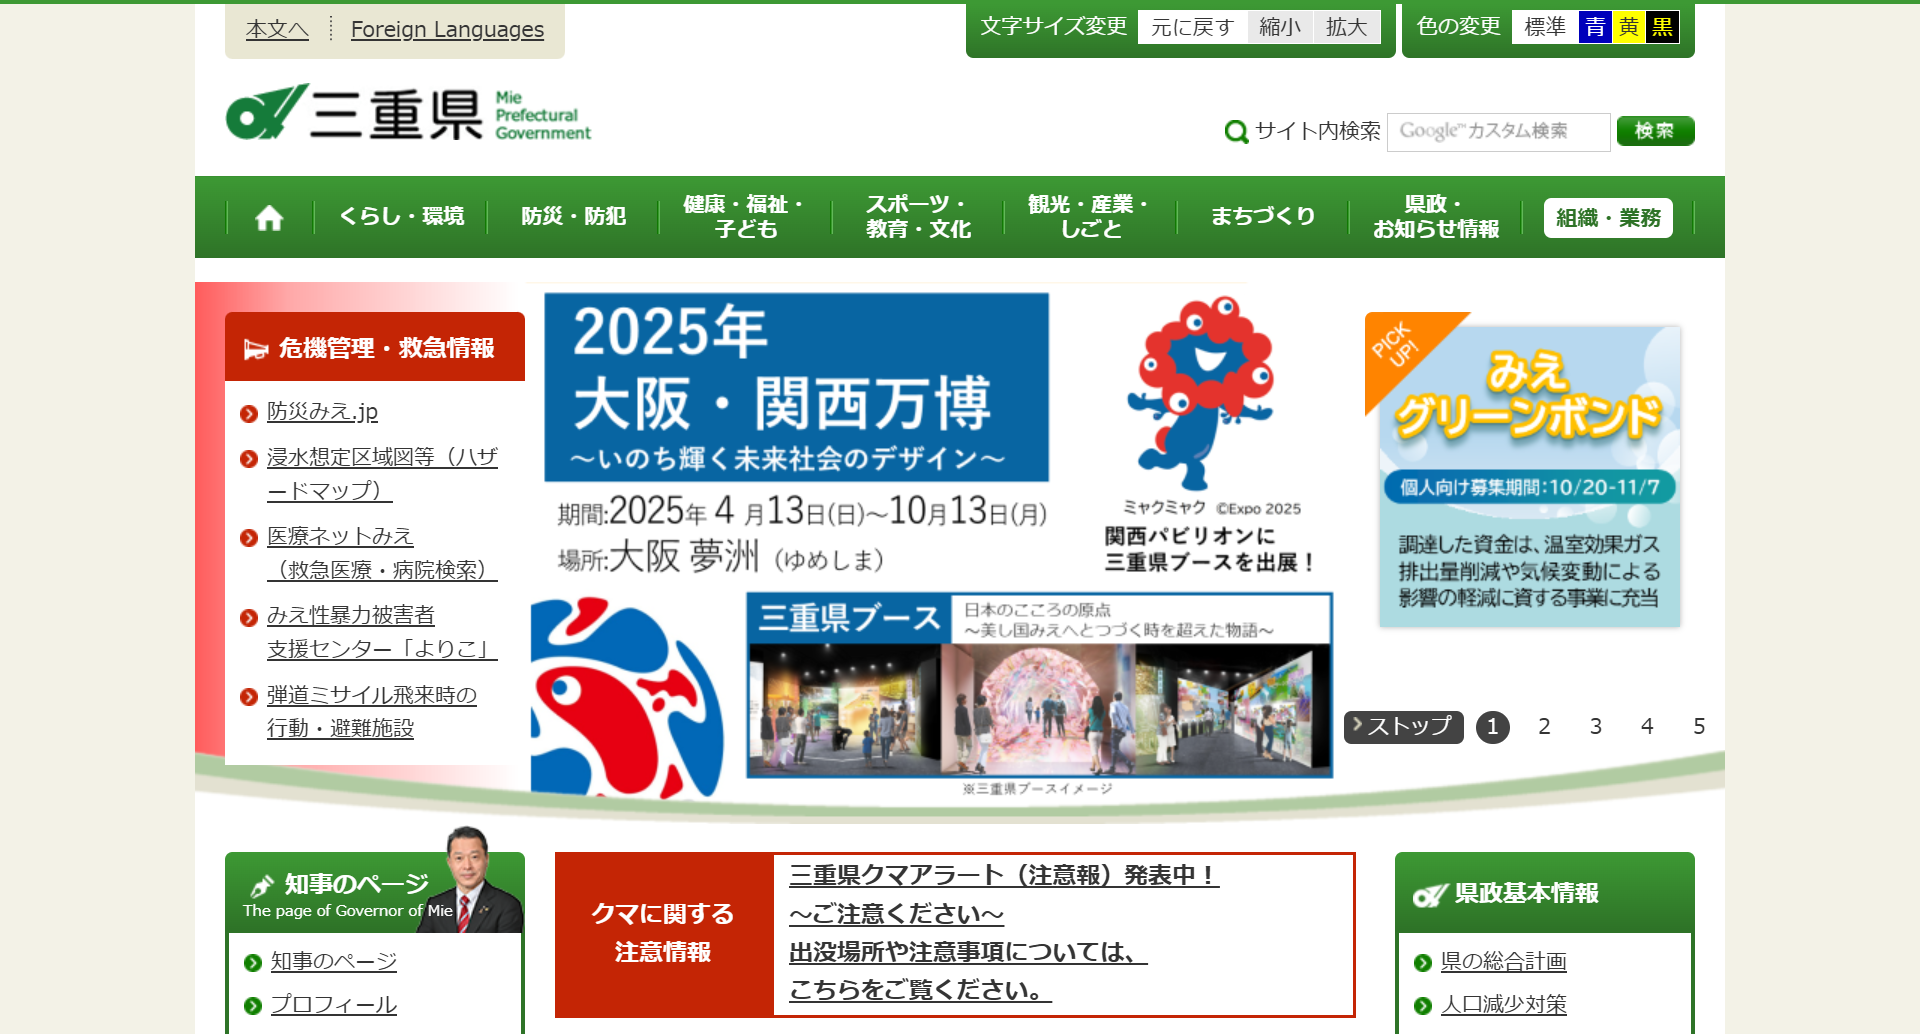Open the Foreign Languages link
The image size is (1920, 1034).
click(x=447, y=30)
